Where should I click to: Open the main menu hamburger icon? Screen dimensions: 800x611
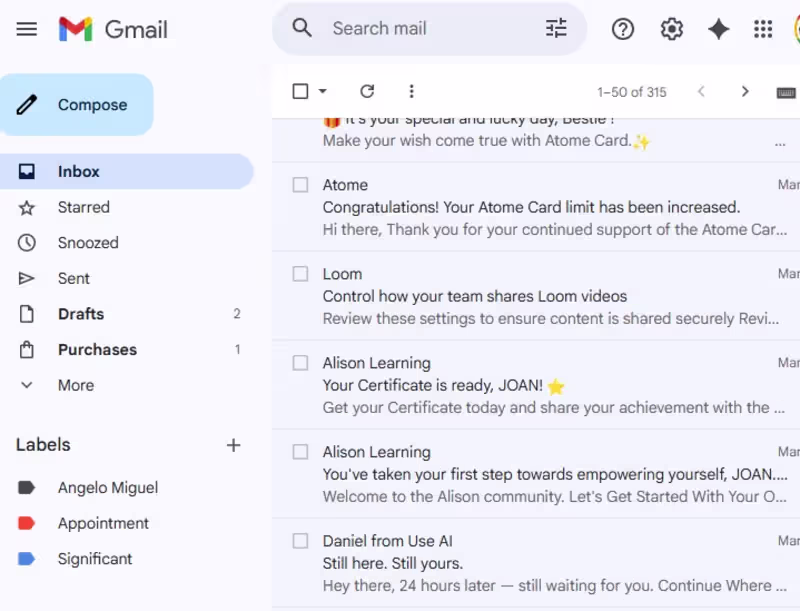[27, 29]
